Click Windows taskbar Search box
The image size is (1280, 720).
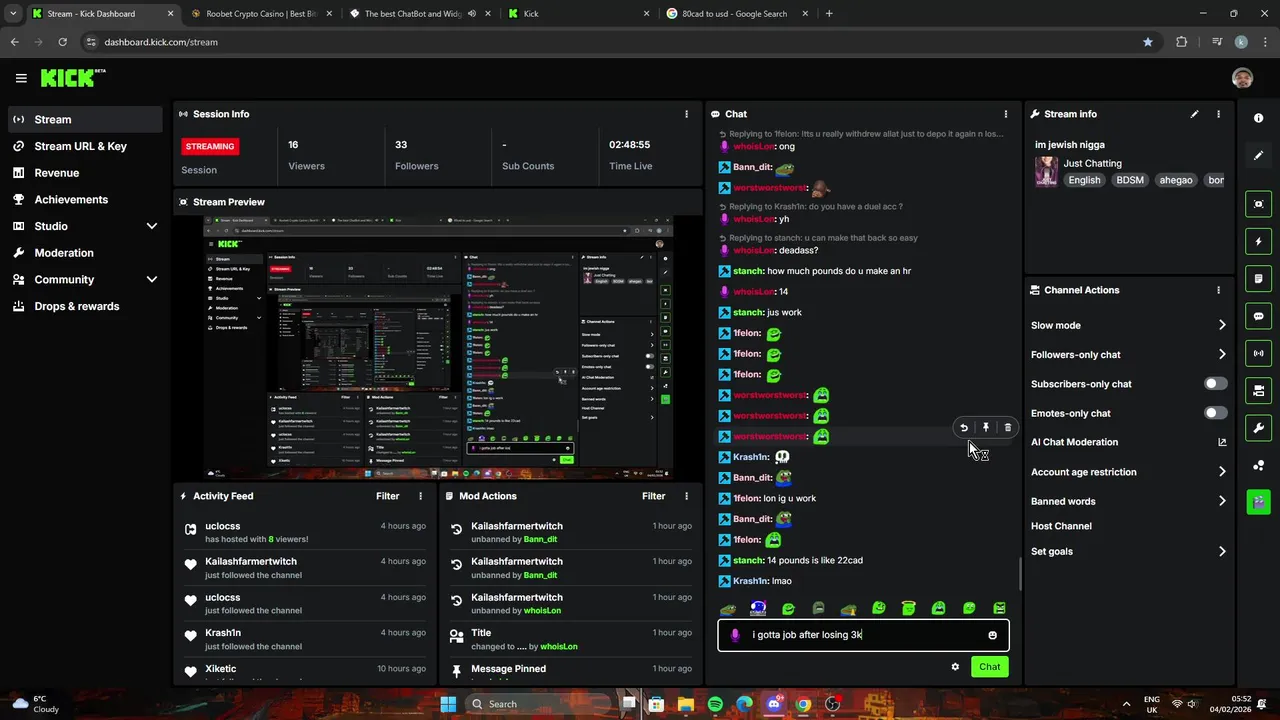pyautogui.click(x=538, y=704)
